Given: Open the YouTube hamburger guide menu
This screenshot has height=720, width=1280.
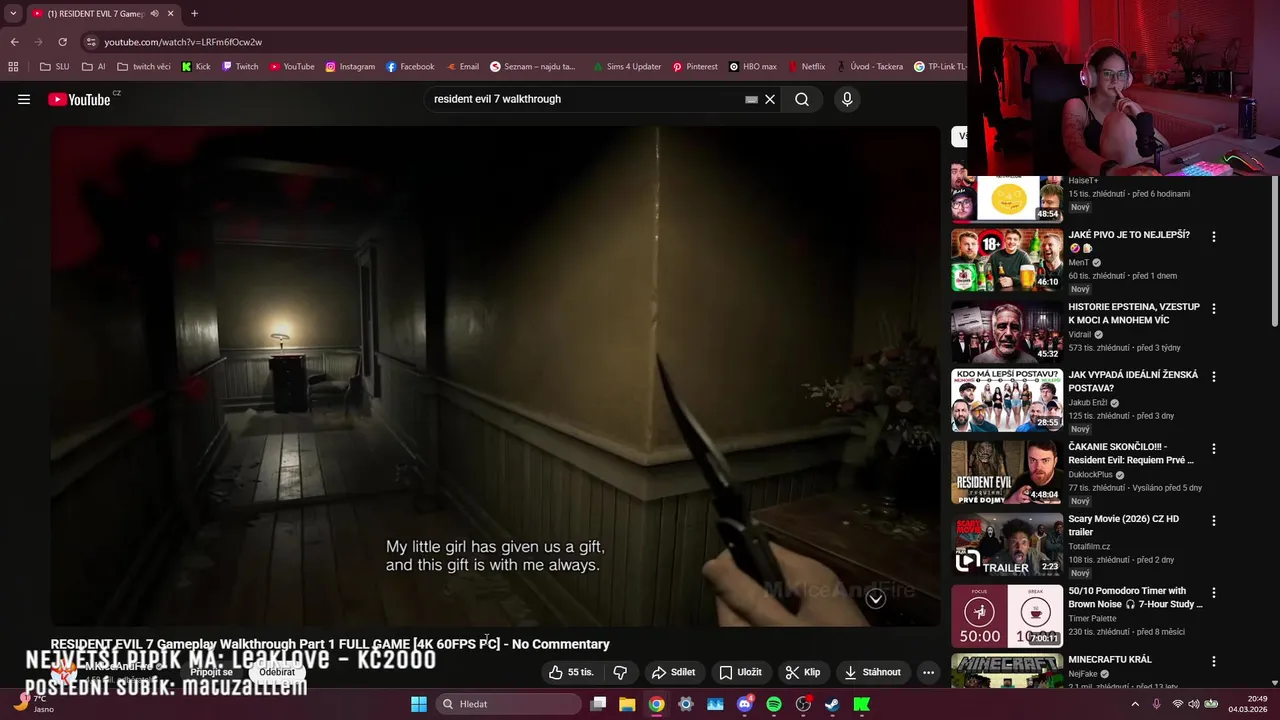Looking at the screenshot, I should coord(24,99).
